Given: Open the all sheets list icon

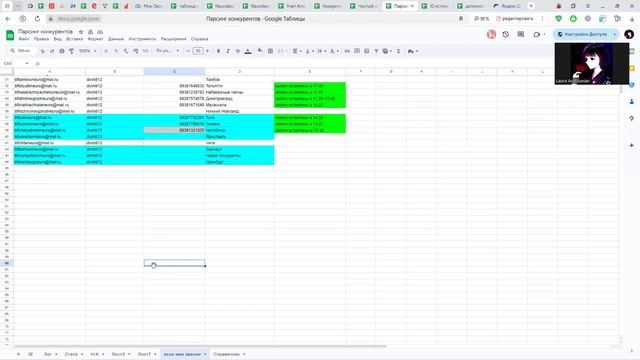Looking at the screenshot, I should point(30,354).
